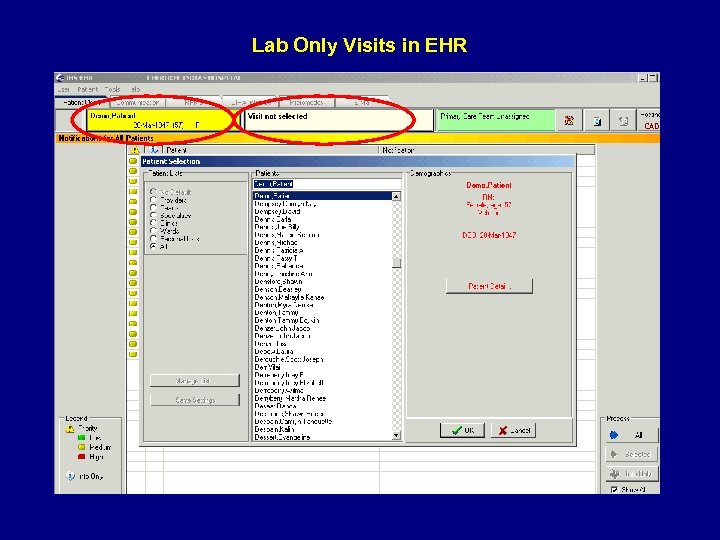
Task: Click the Medium priority yellow swatch in Legend
Action: 81,447
